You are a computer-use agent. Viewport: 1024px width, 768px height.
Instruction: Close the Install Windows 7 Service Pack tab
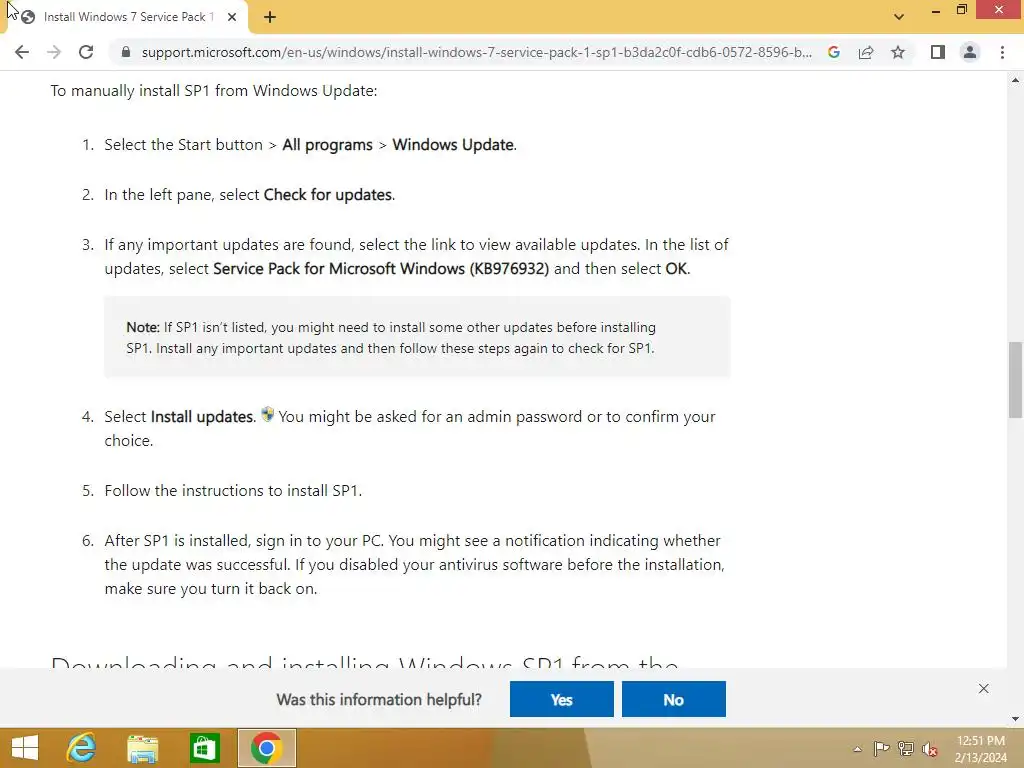point(232,17)
